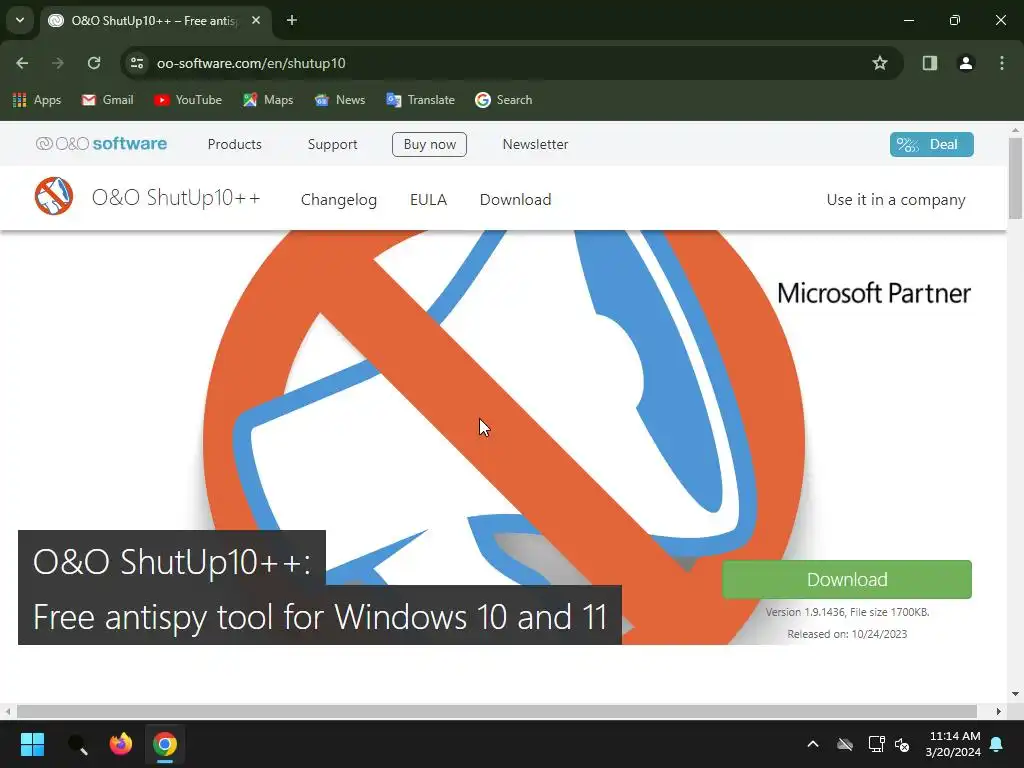Viewport: 1024px width, 768px height.
Task: Open the Newsletter menu item
Action: 535,144
